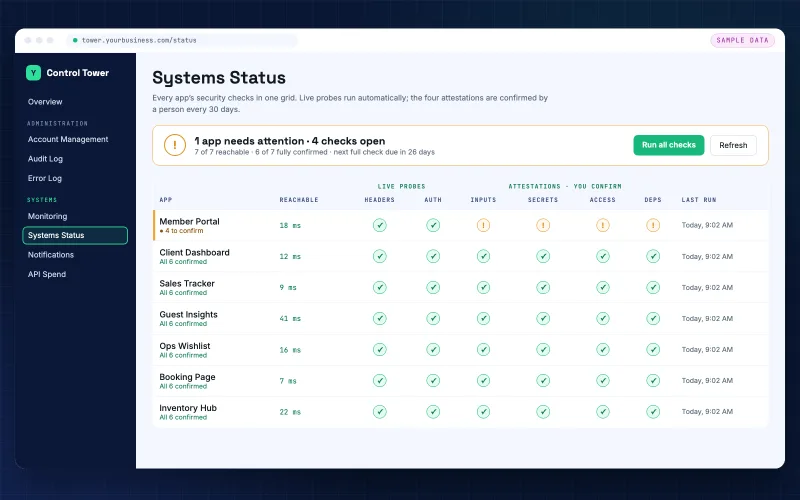Click Ops Wishlist's Inputs check icon
The width and height of the screenshot is (800, 500).
483,349
